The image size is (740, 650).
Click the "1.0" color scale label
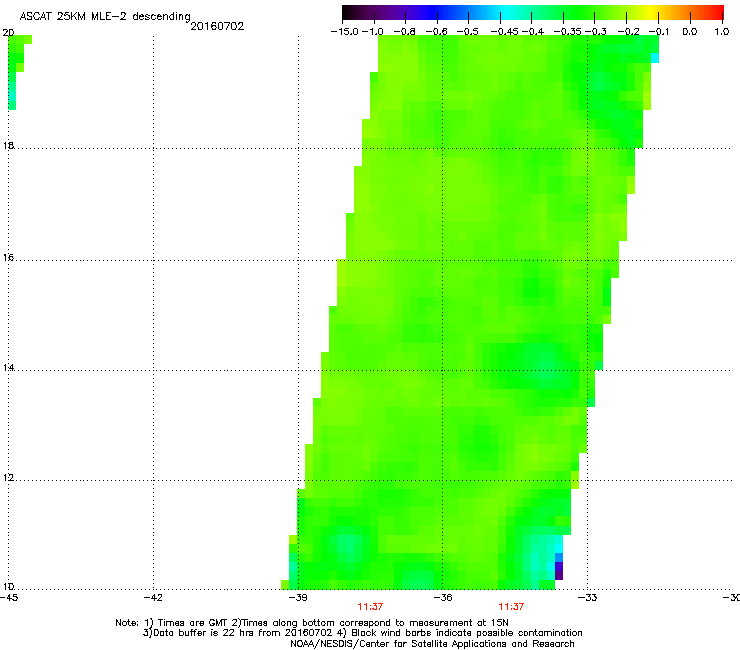tap(722, 32)
